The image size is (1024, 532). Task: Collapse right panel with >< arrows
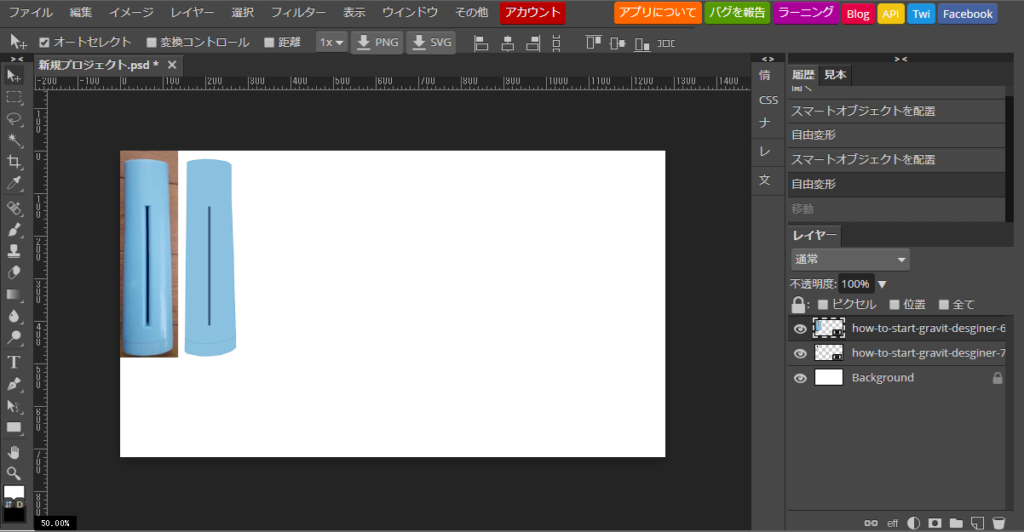pyautogui.click(x=901, y=59)
